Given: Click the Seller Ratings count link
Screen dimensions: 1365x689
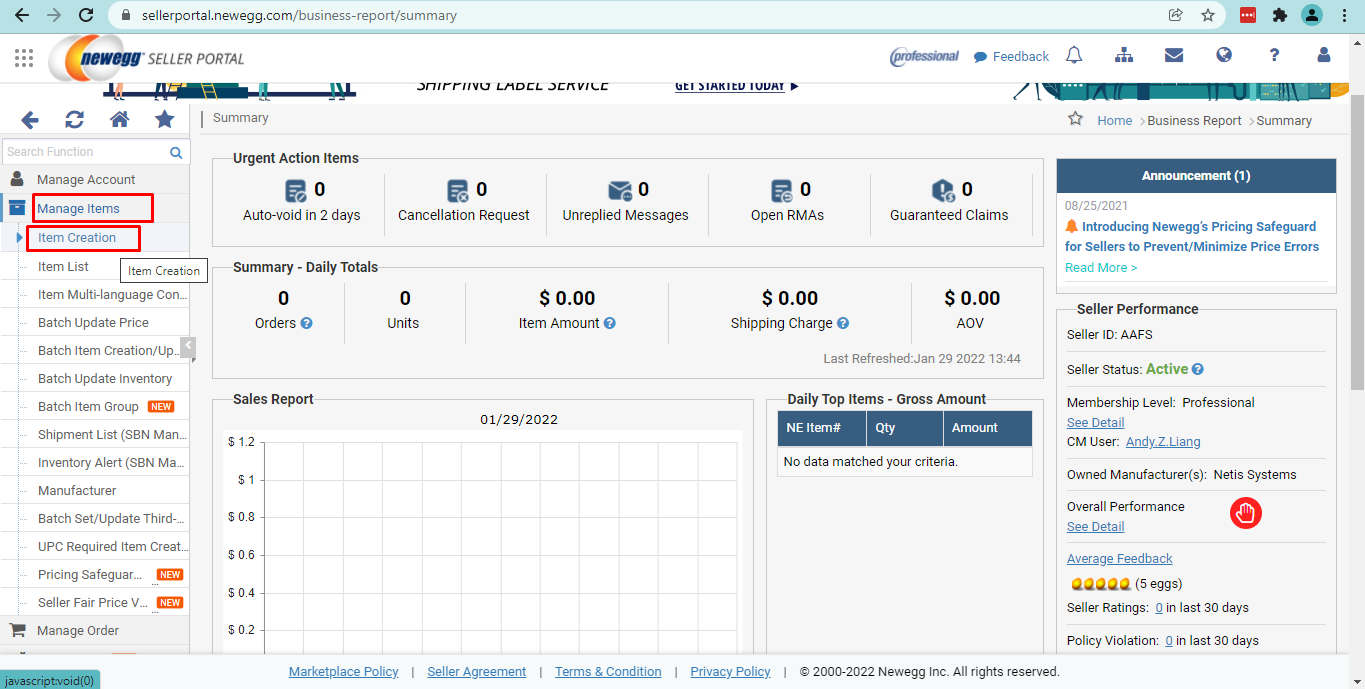Looking at the screenshot, I should (x=1159, y=608).
